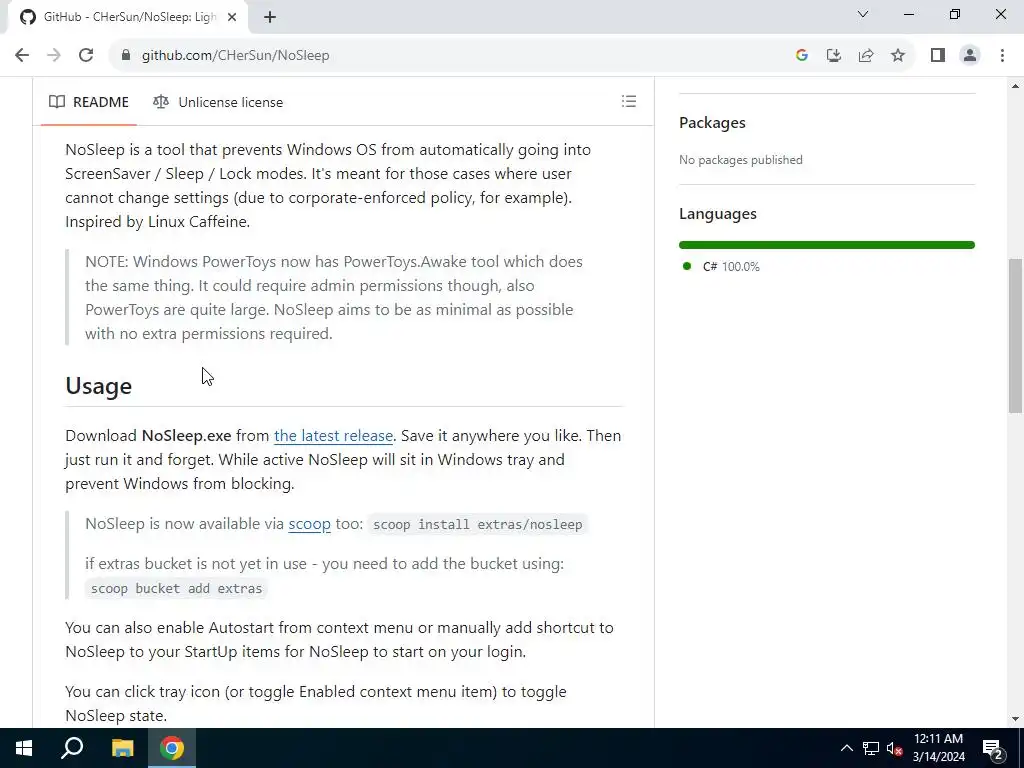The width and height of the screenshot is (1024, 768).
Task: Click 'No packages published' text
Action: [x=741, y=159]
